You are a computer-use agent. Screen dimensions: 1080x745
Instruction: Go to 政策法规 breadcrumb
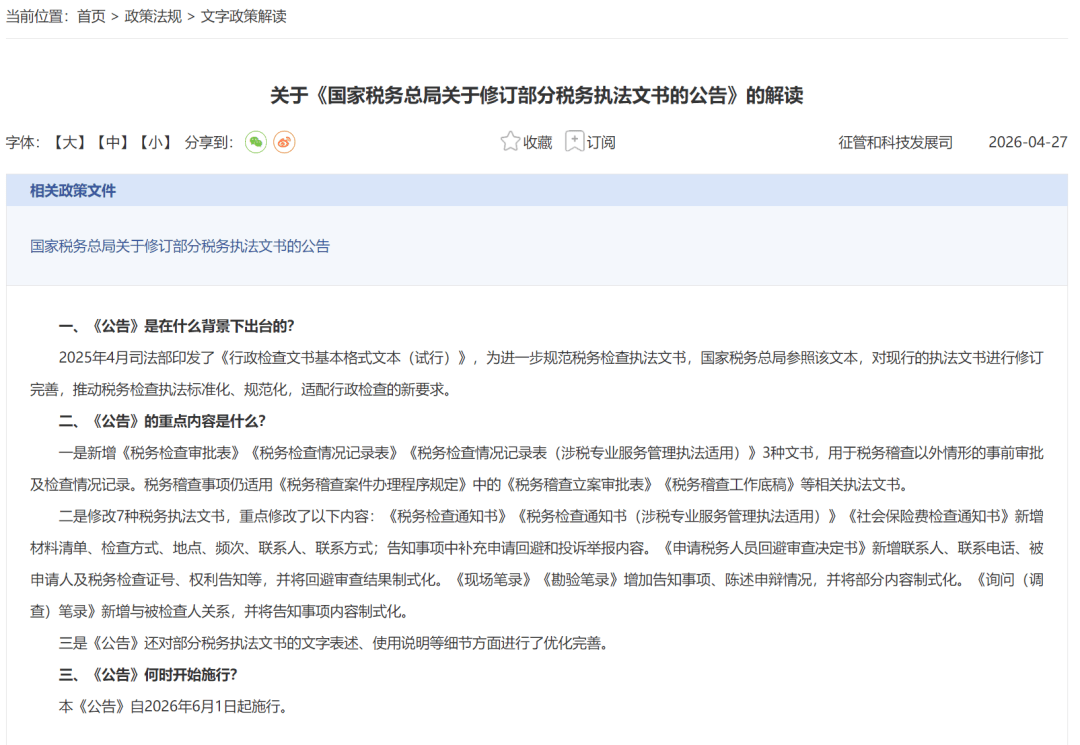(153, 17)
